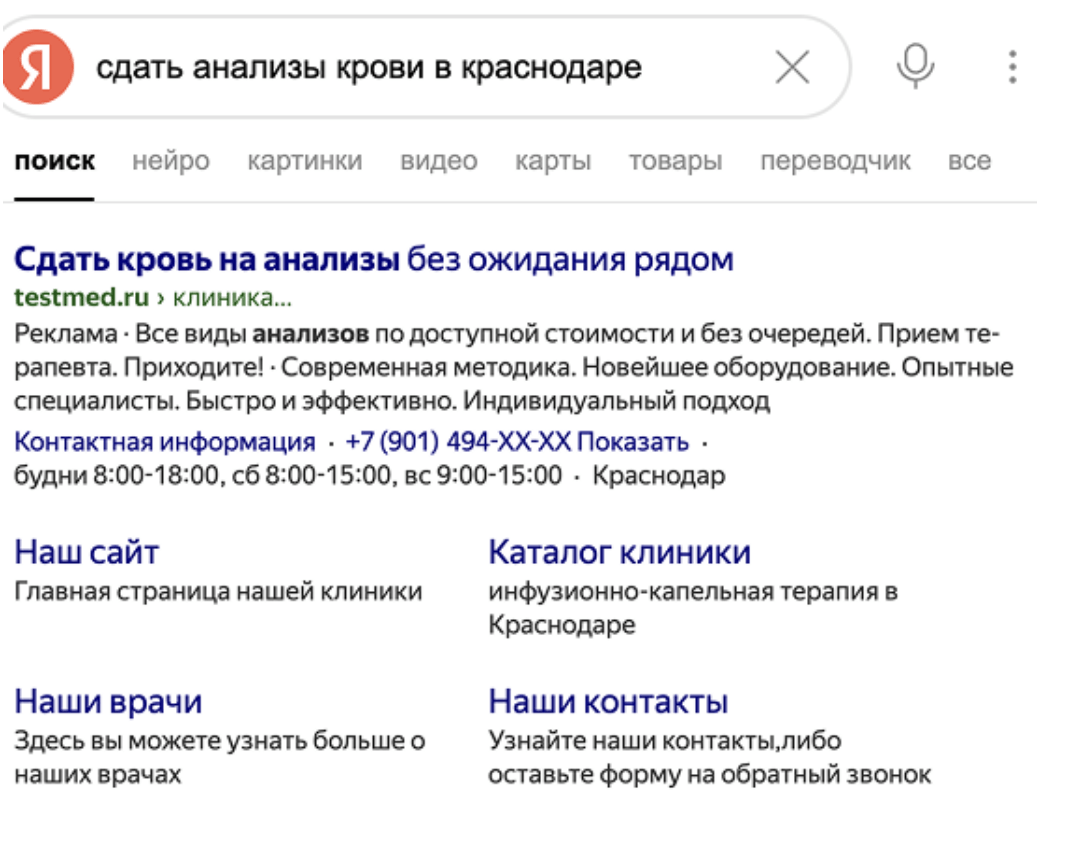
Task: Switch to the карты tab
Action: [x=553, y=161]
